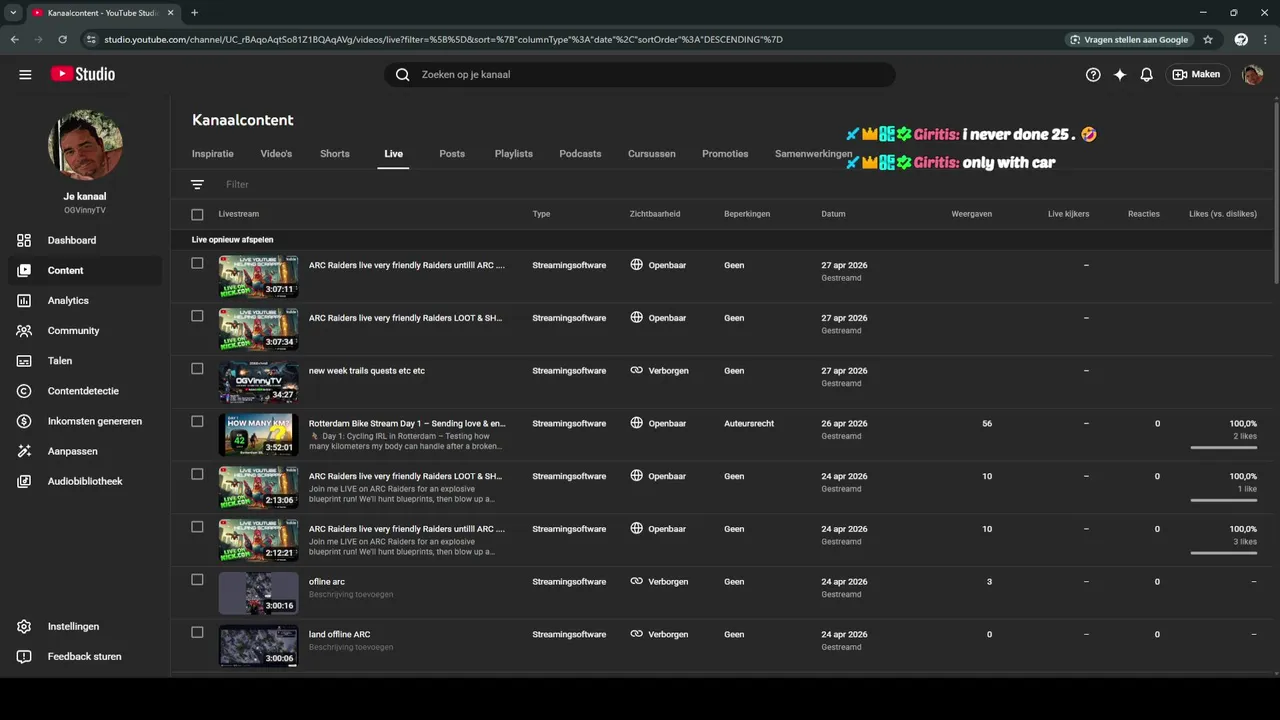1280x720 pixels.
Task: Click the filter list icon
Action: (197, 184)
